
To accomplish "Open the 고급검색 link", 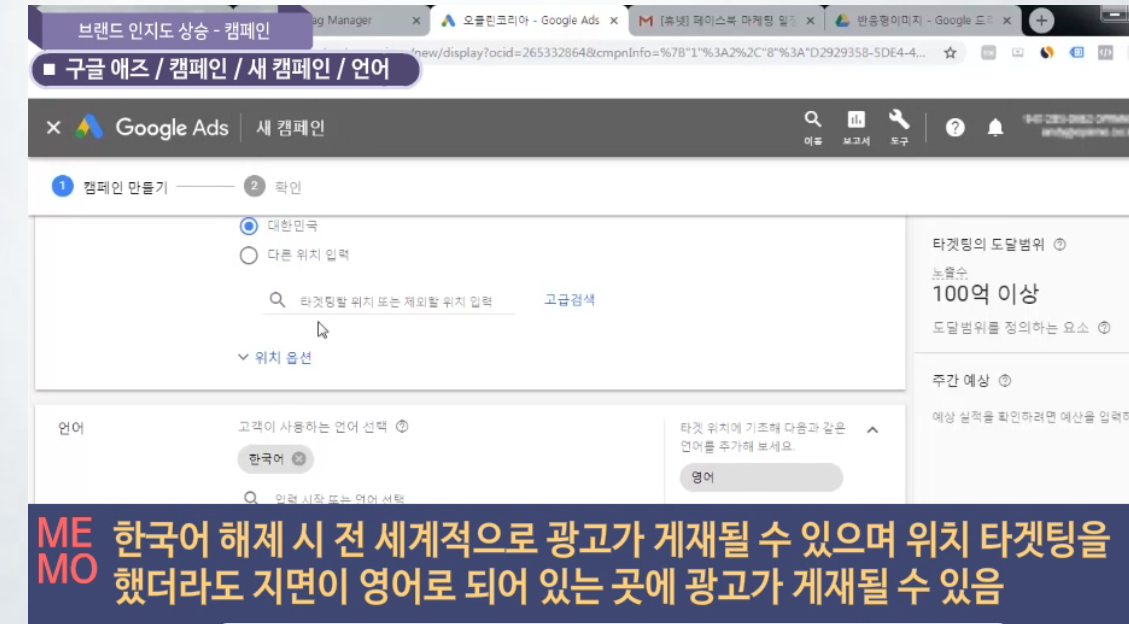I will click(570, 299).
